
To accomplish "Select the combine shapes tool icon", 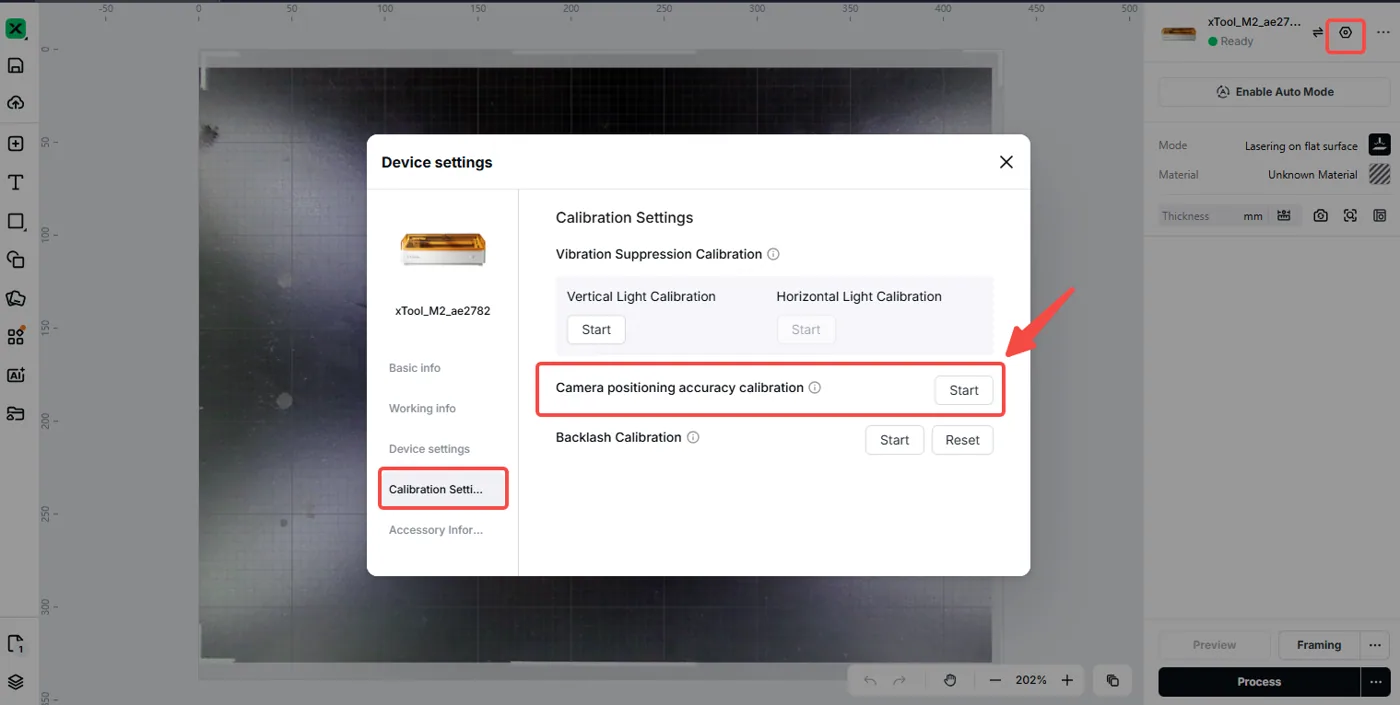I will pos(15,259).
